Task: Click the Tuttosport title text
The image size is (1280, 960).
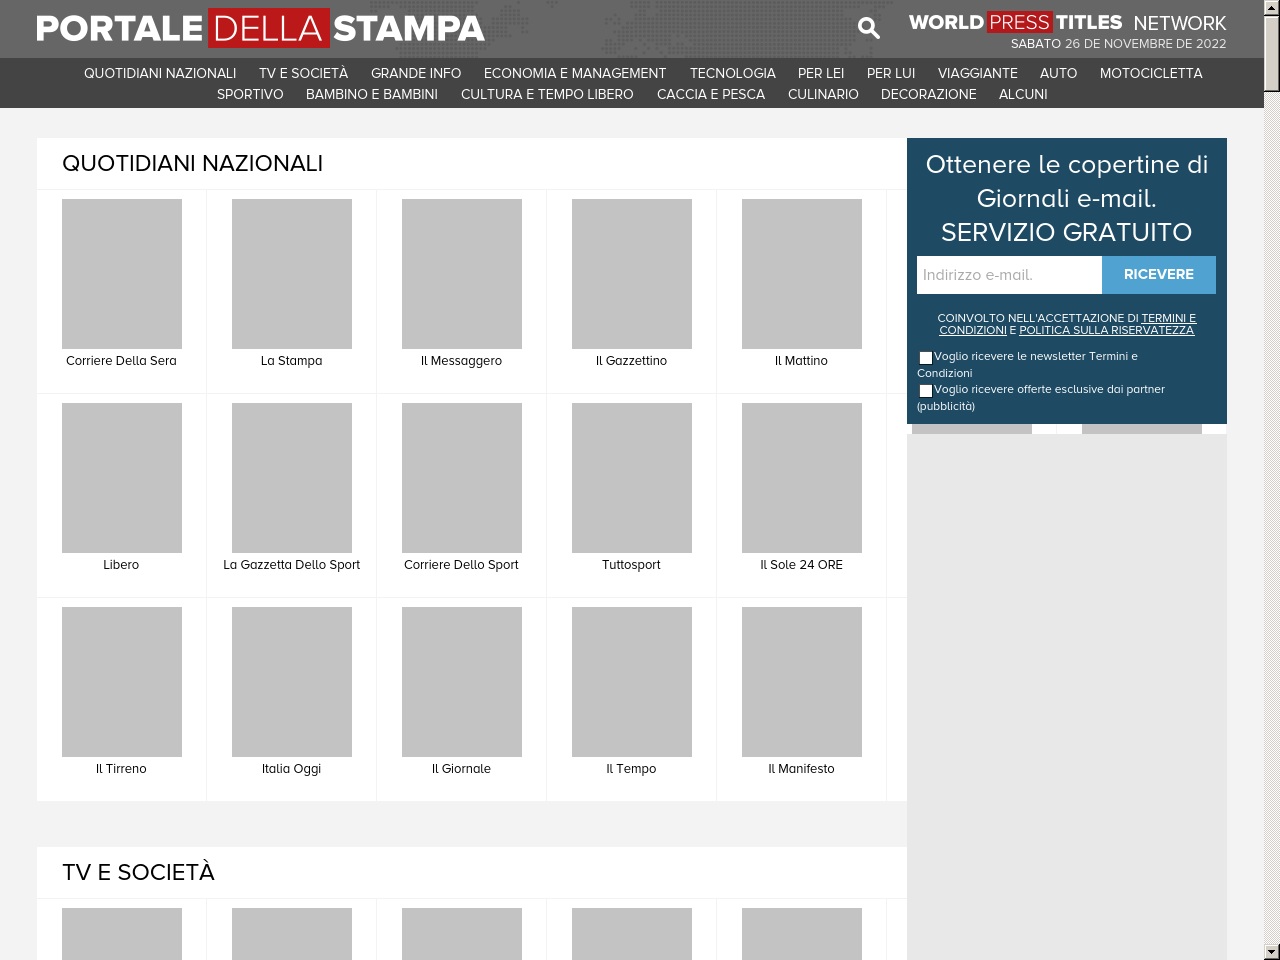Action: pyautogui.click(x=631, y=565)
